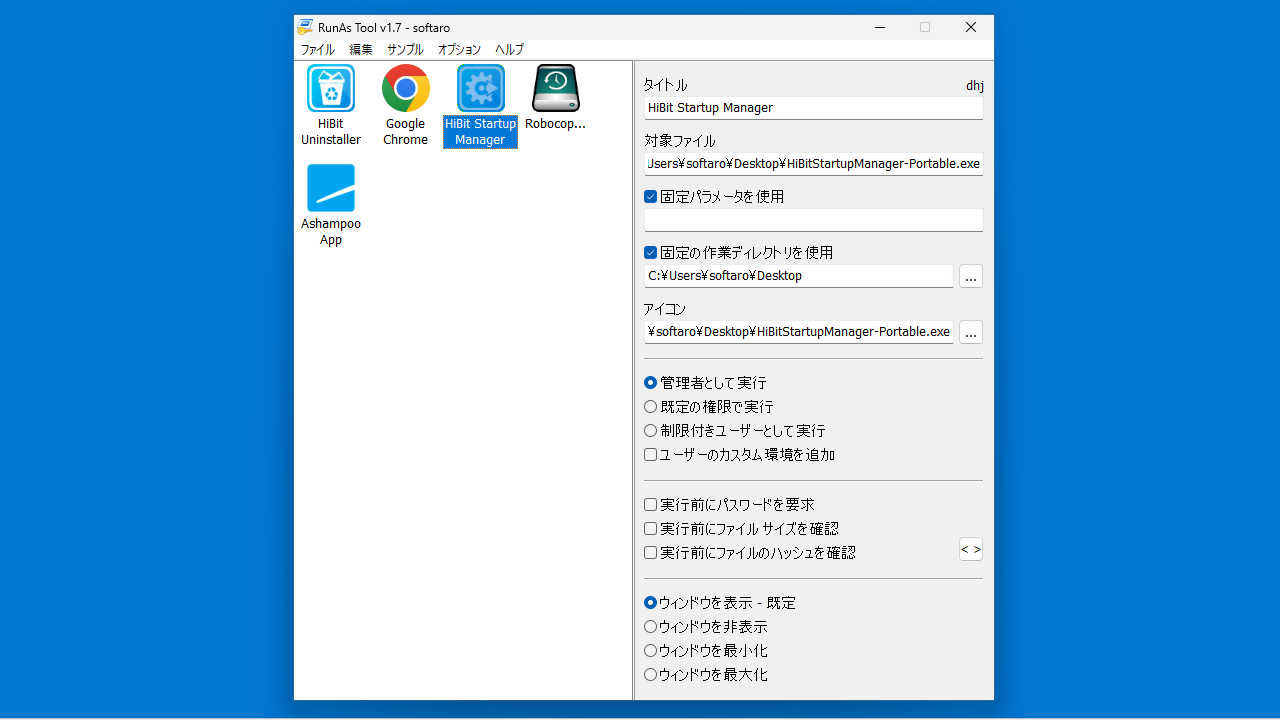The height and width of the screenshot is (720, 1280).
Task: Open the ファイル menu
Action: tap(318, 49)
